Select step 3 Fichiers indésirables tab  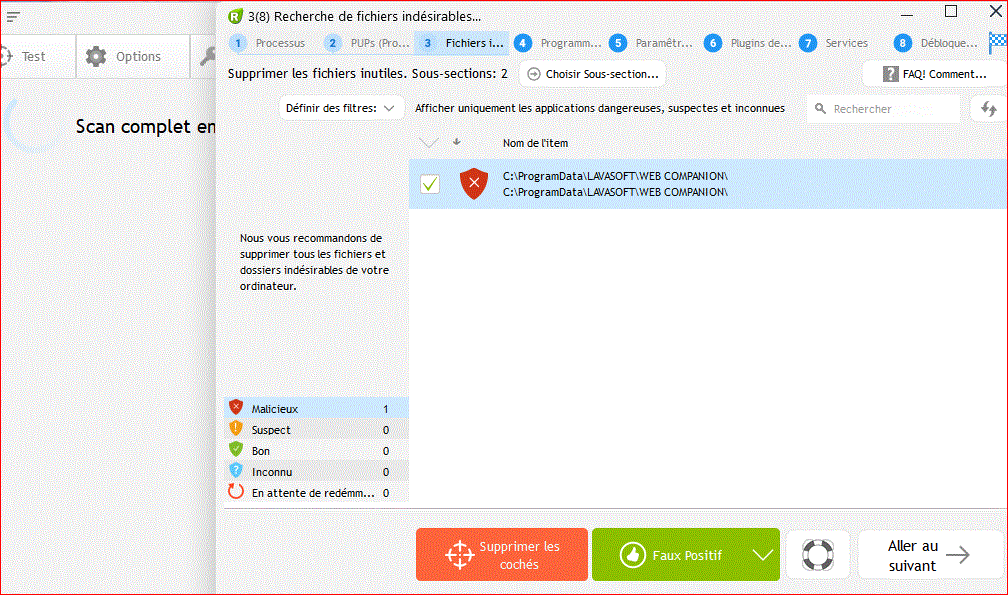point(462,43)
